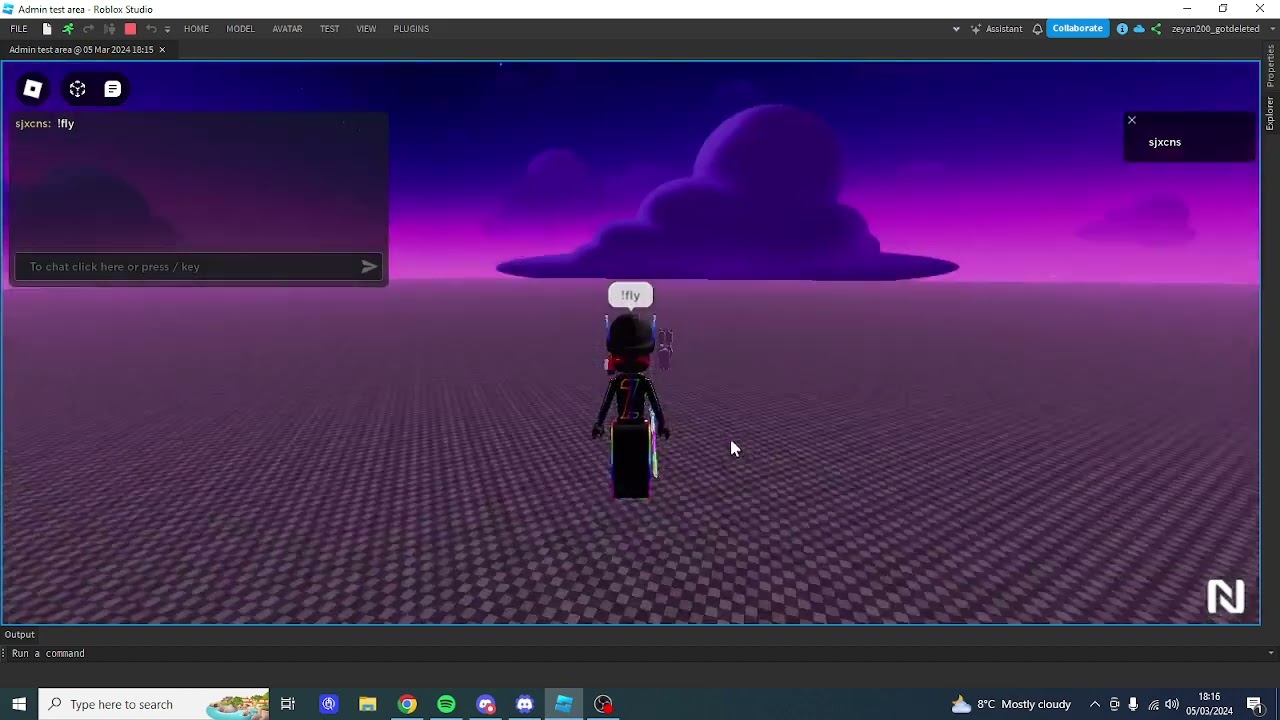
Task: Show hidden system tray icons
Action: point(1095,704)
